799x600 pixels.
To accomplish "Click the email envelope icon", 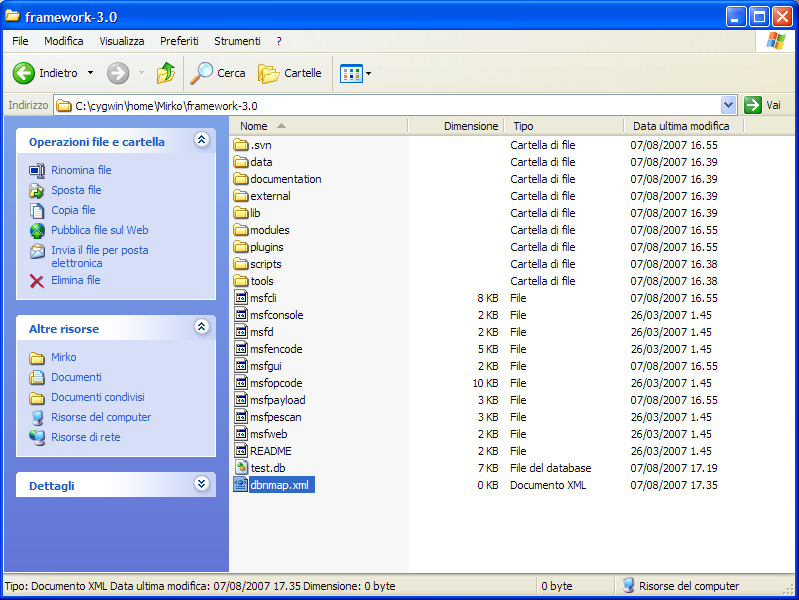I will 37,251.
